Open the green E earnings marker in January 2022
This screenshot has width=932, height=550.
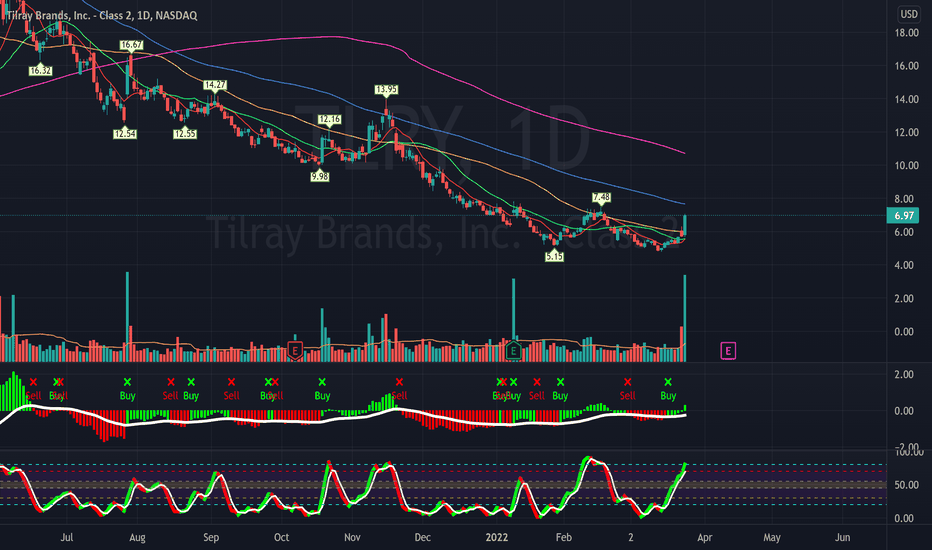pos(514,350)
